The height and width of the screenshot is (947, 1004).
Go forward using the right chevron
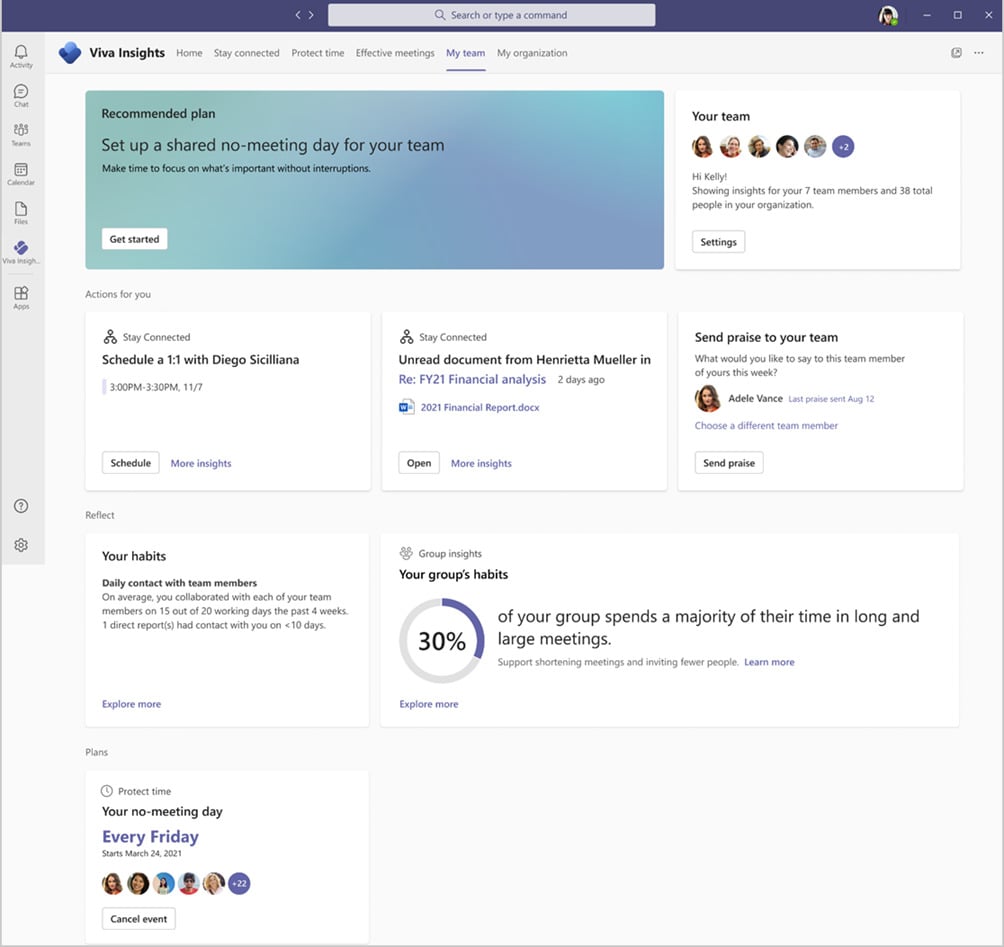point(311,15)
